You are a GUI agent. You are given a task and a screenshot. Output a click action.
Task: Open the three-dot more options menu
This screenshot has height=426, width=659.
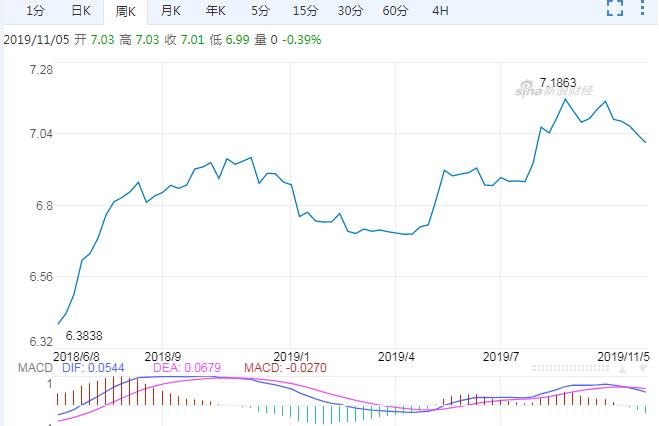643,11
